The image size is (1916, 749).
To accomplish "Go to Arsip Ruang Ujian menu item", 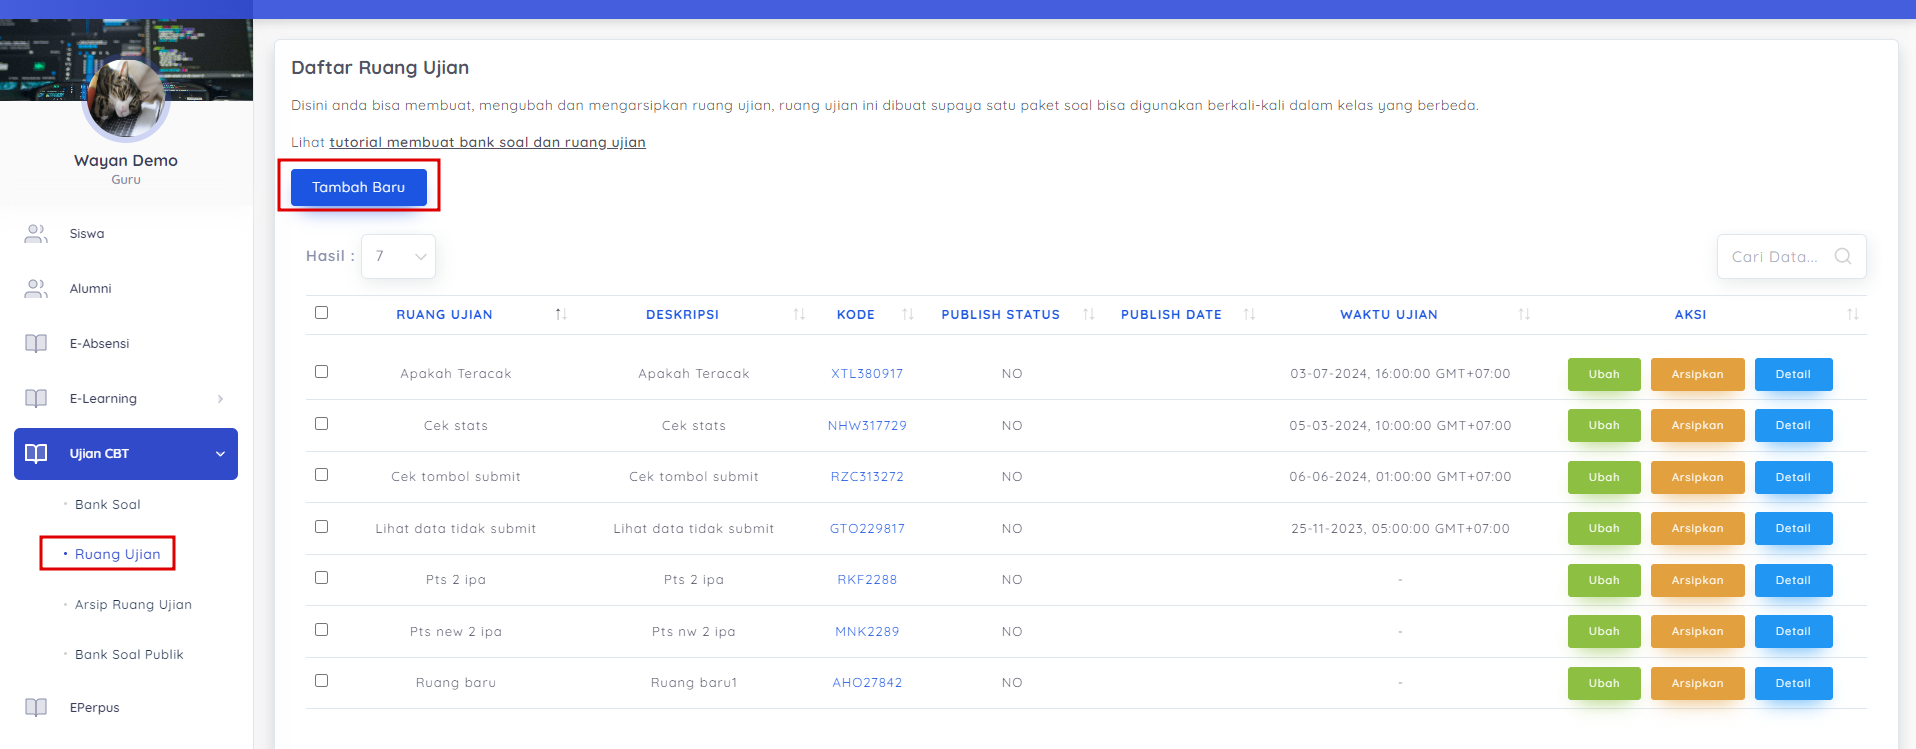I will click(133, 605).
